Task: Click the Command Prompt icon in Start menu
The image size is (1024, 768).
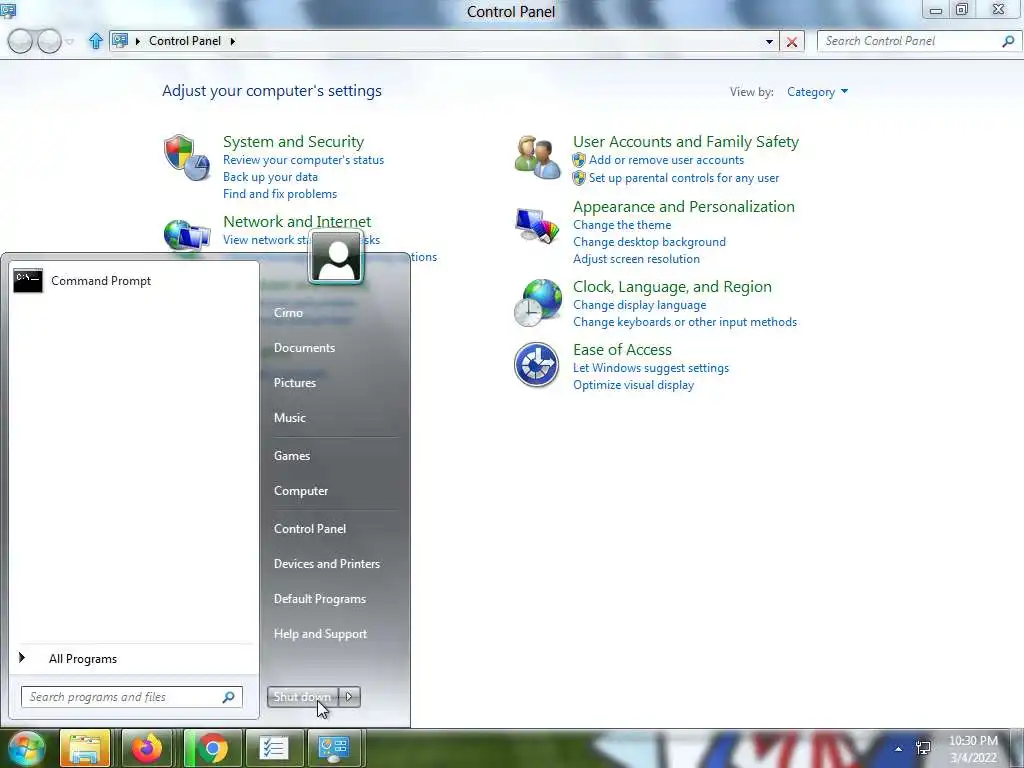Action: tap(28, 281)
